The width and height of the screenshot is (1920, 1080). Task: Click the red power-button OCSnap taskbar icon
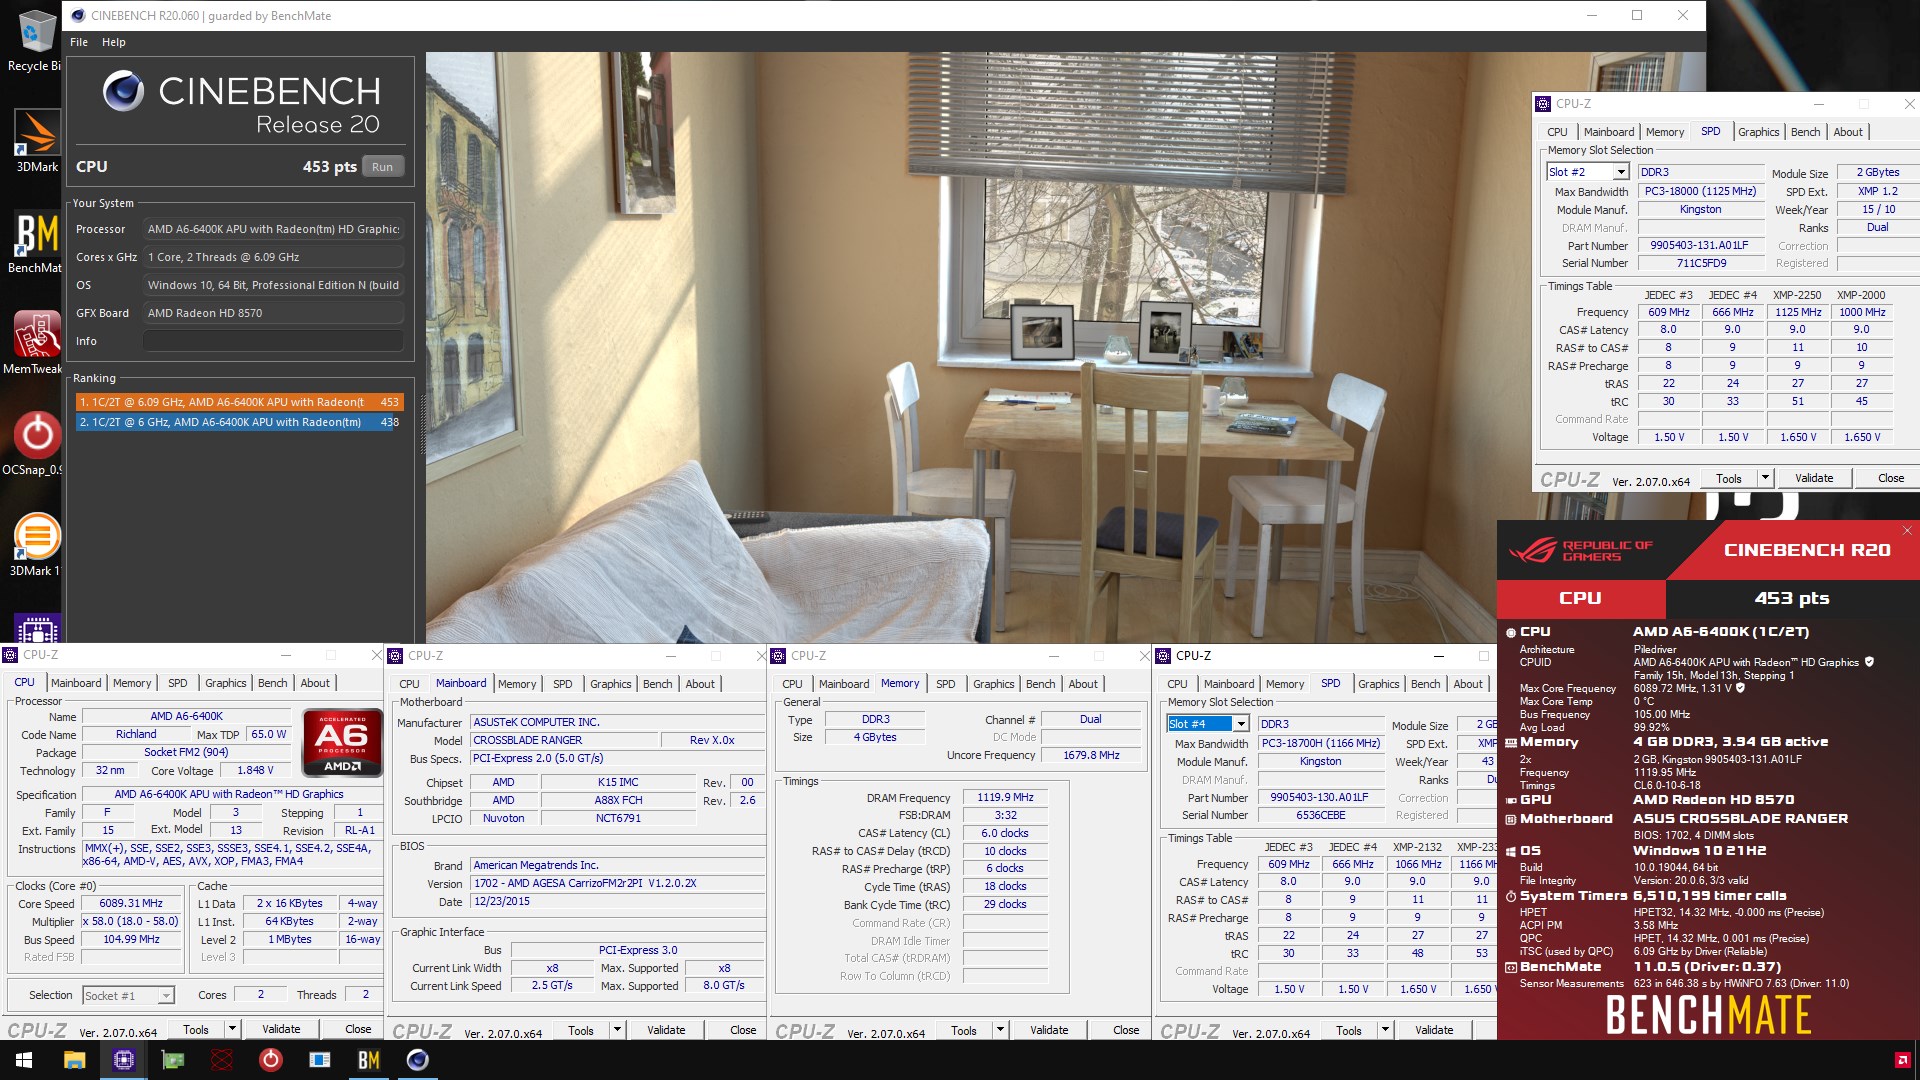(x=271, y=1060)
